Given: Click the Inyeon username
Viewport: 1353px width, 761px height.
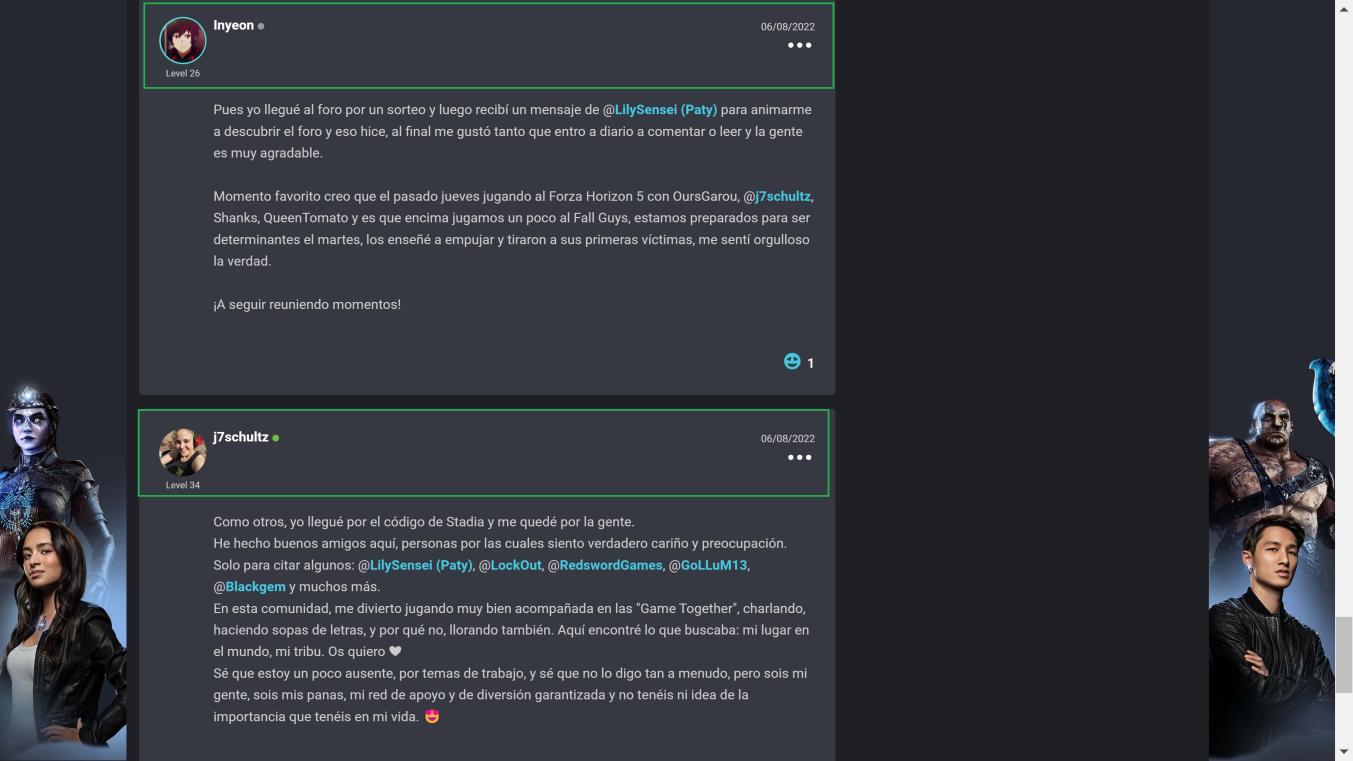Looking at the screenshot, I should pyautogui.click(x=233, y=26).
